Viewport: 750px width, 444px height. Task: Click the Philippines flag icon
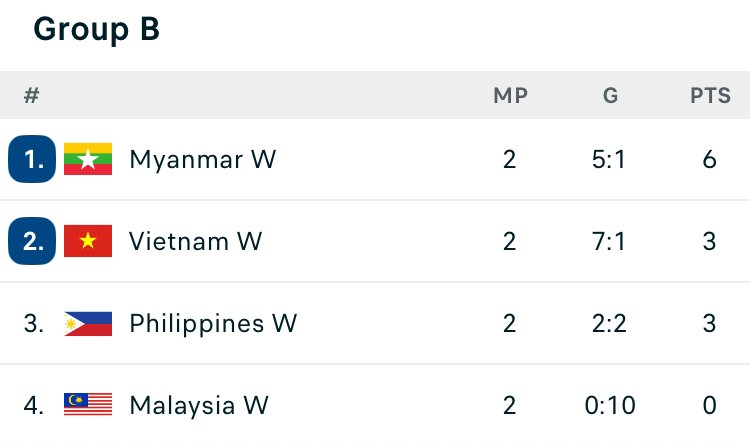tap(87, 323)
